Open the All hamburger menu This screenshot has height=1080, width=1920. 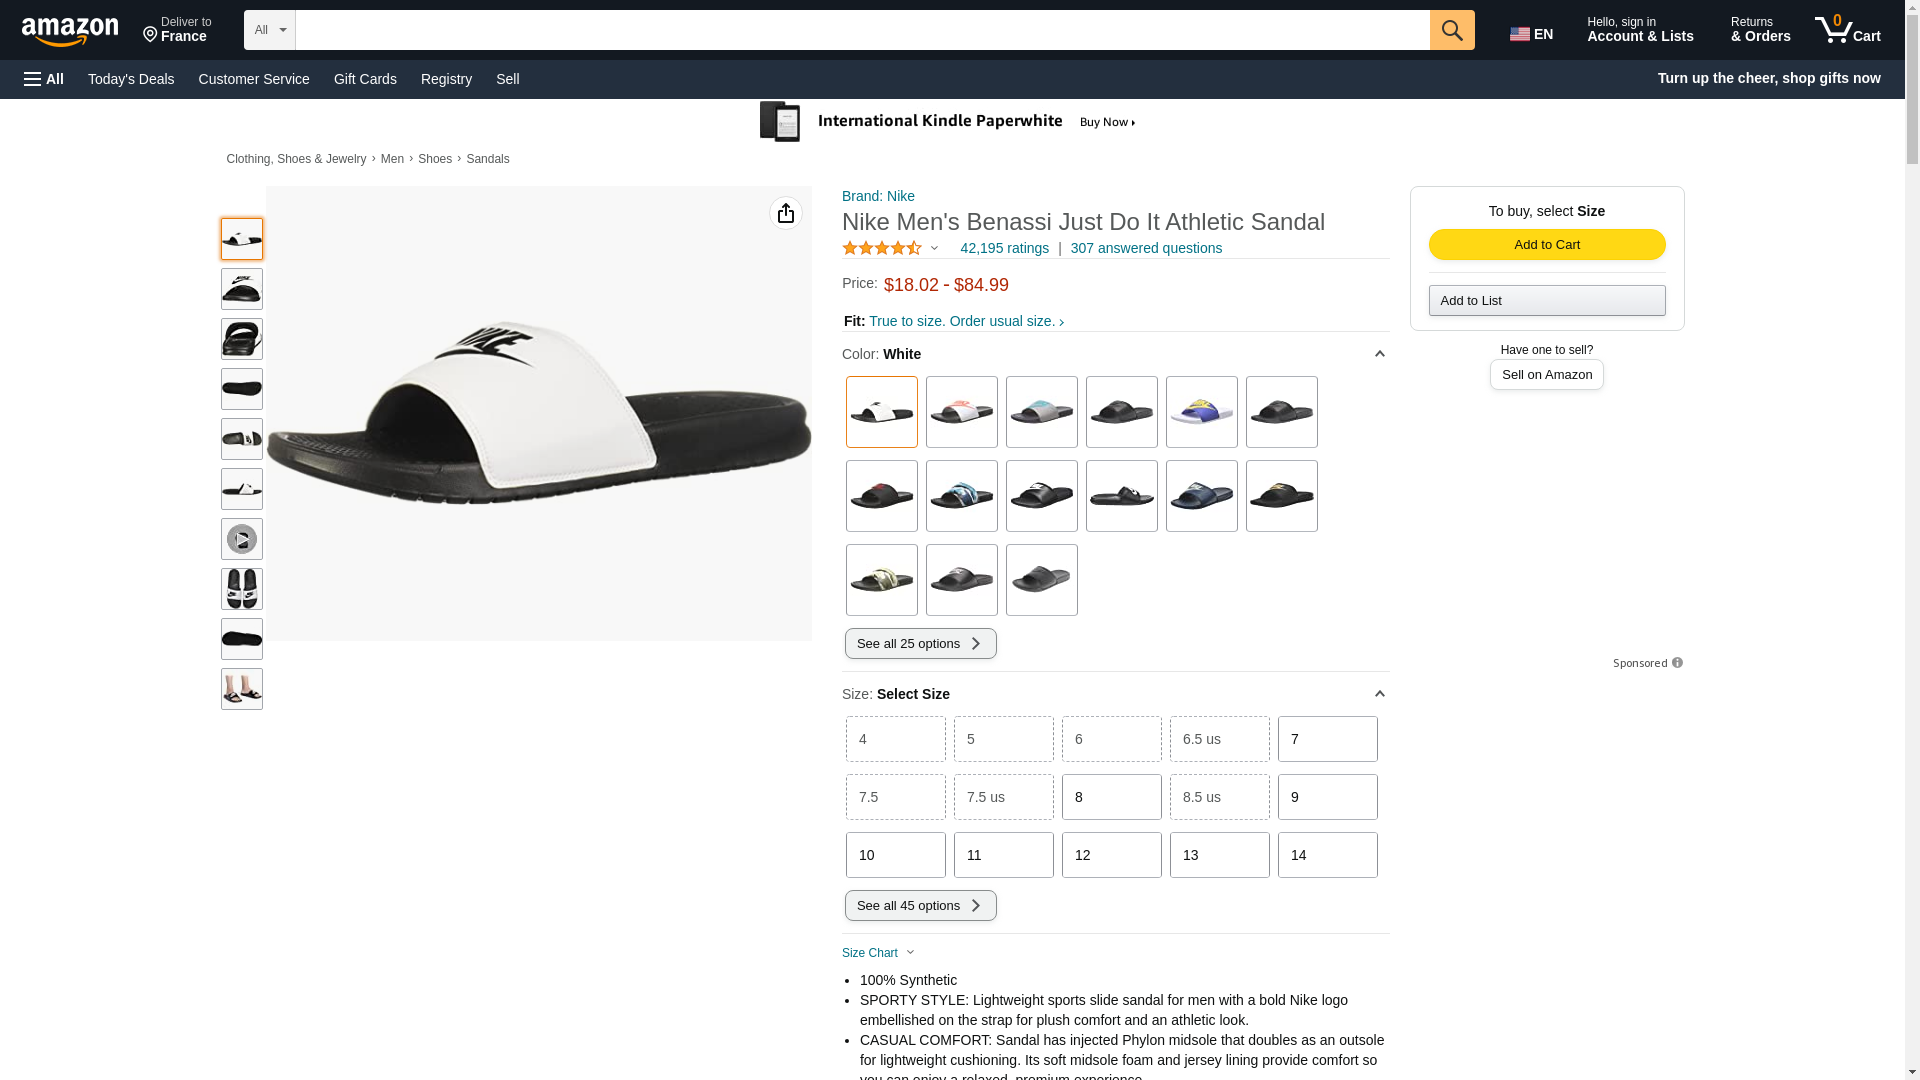[44, 79]
